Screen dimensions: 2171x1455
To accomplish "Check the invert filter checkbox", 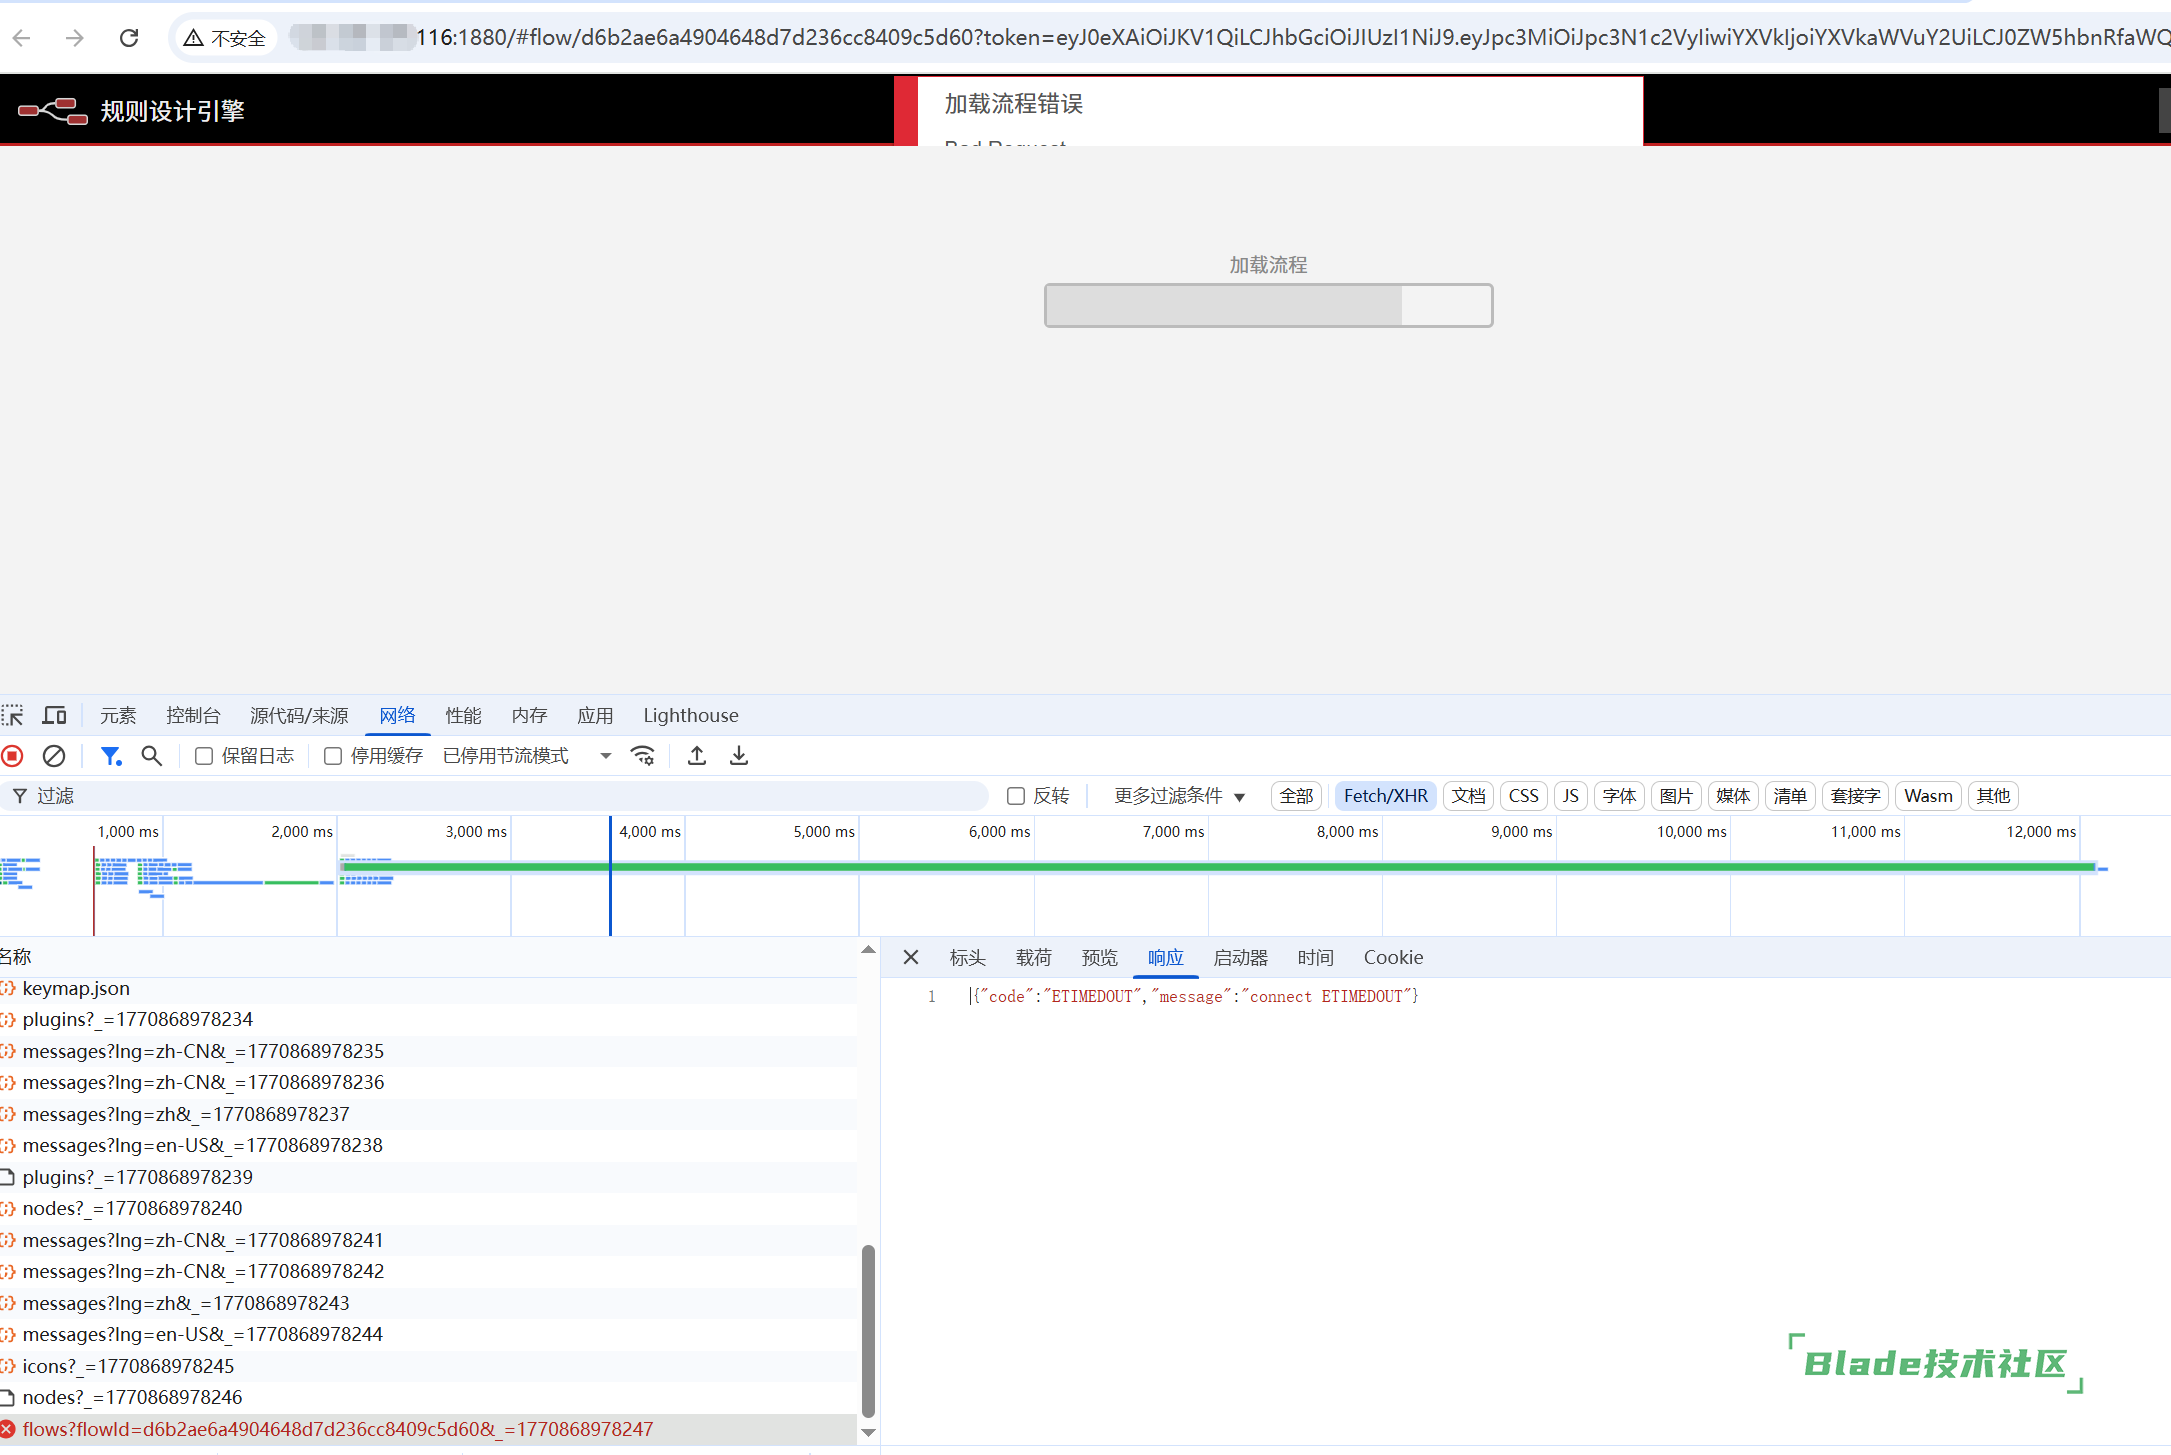I will (x=1016, y=796).
